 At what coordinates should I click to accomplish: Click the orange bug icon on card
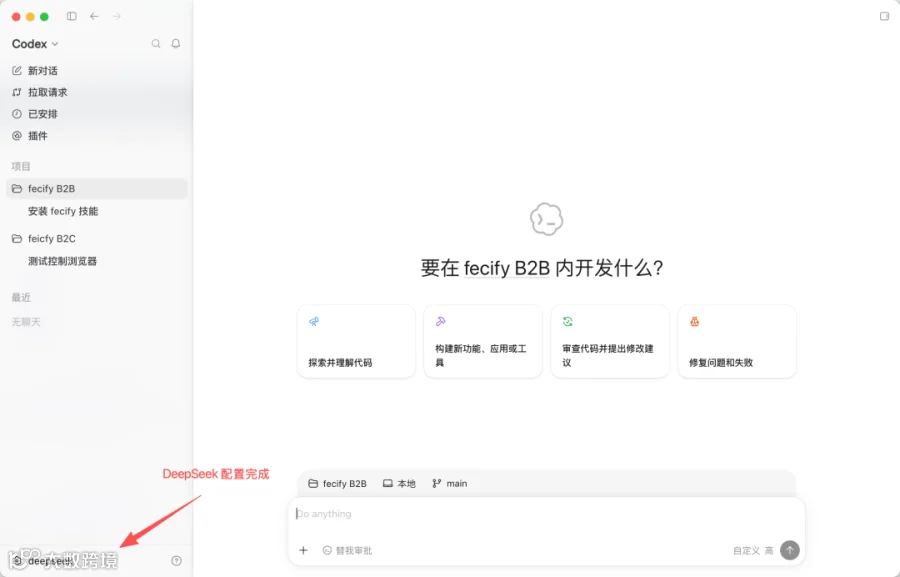tap(695, 322)
